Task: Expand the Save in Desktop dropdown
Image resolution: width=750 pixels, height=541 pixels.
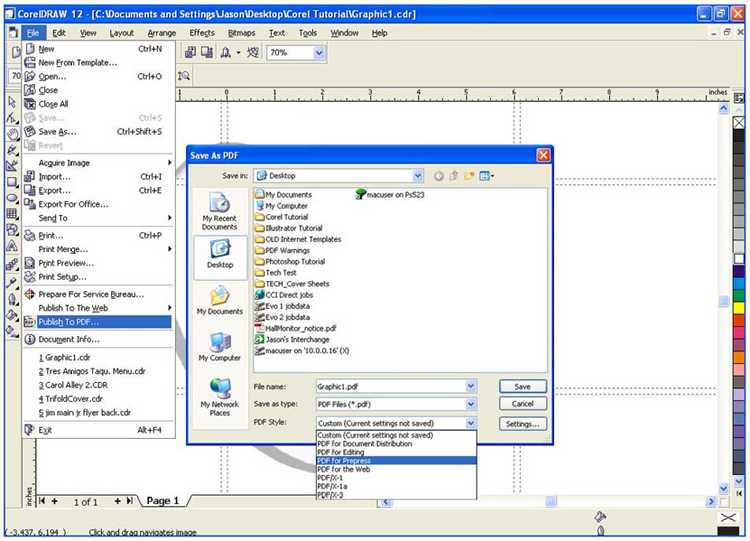Action: (x=418, y=176)
